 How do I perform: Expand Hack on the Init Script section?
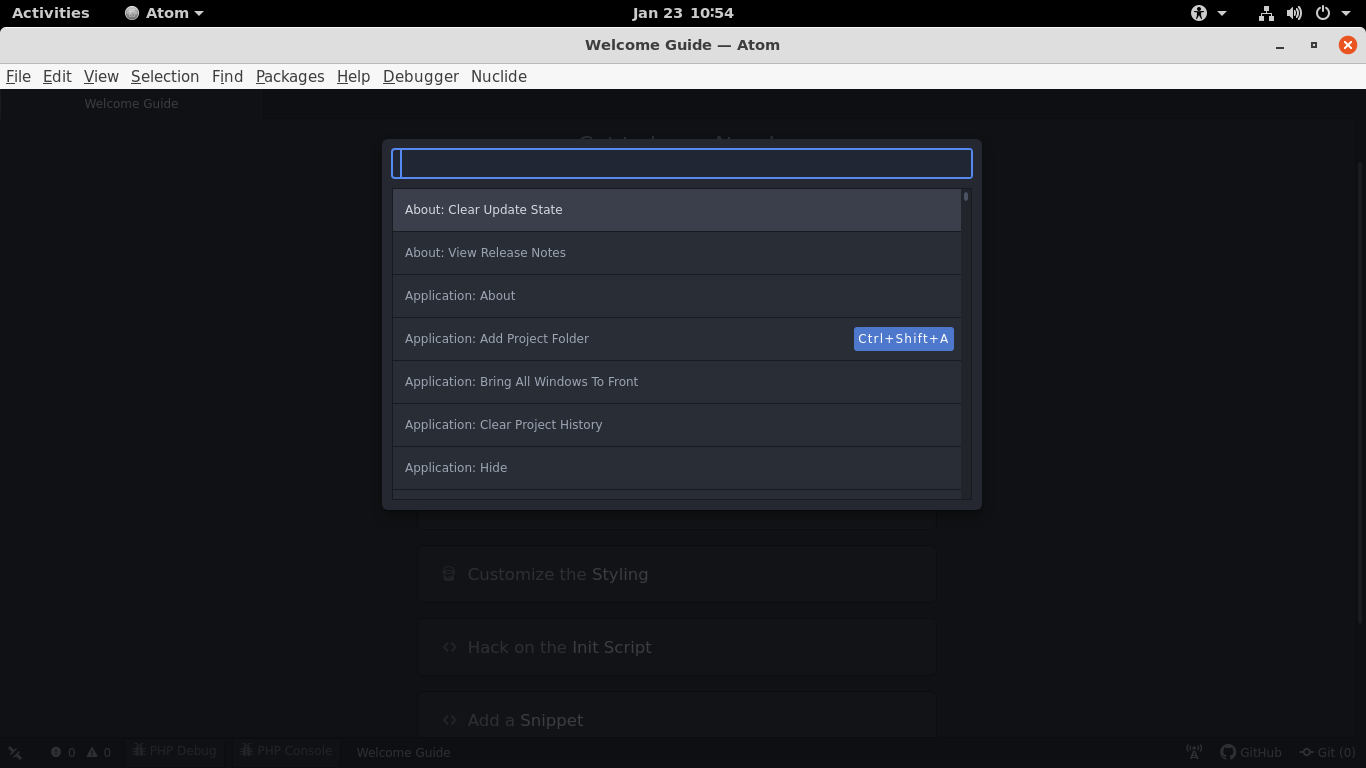tap(677, 647)
